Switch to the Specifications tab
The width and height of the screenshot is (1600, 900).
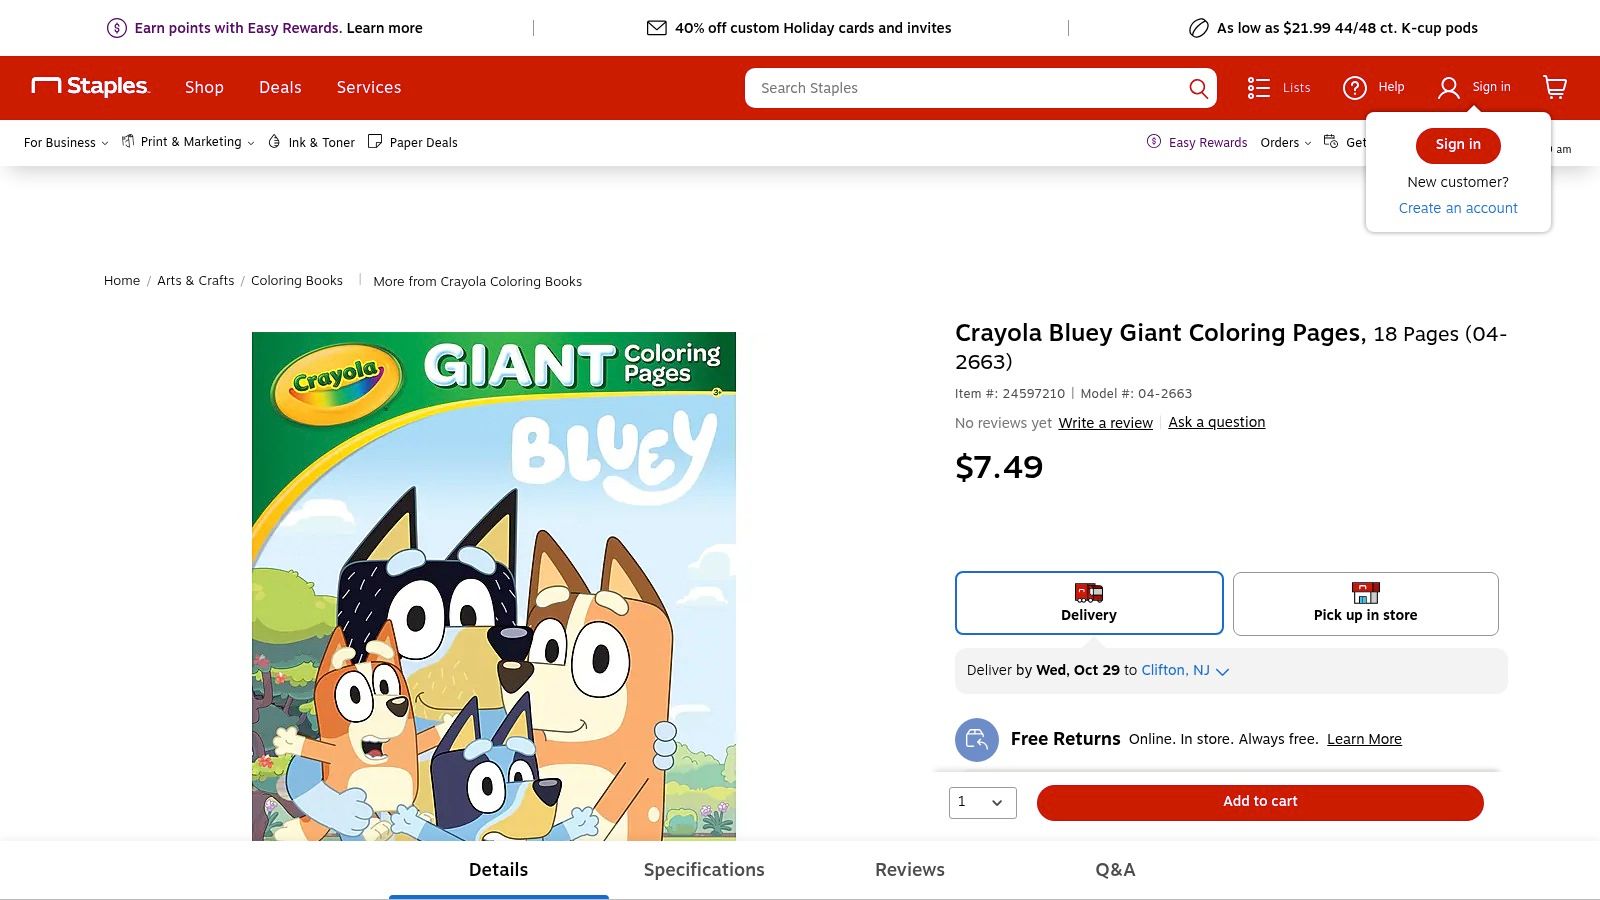point(704,870)
